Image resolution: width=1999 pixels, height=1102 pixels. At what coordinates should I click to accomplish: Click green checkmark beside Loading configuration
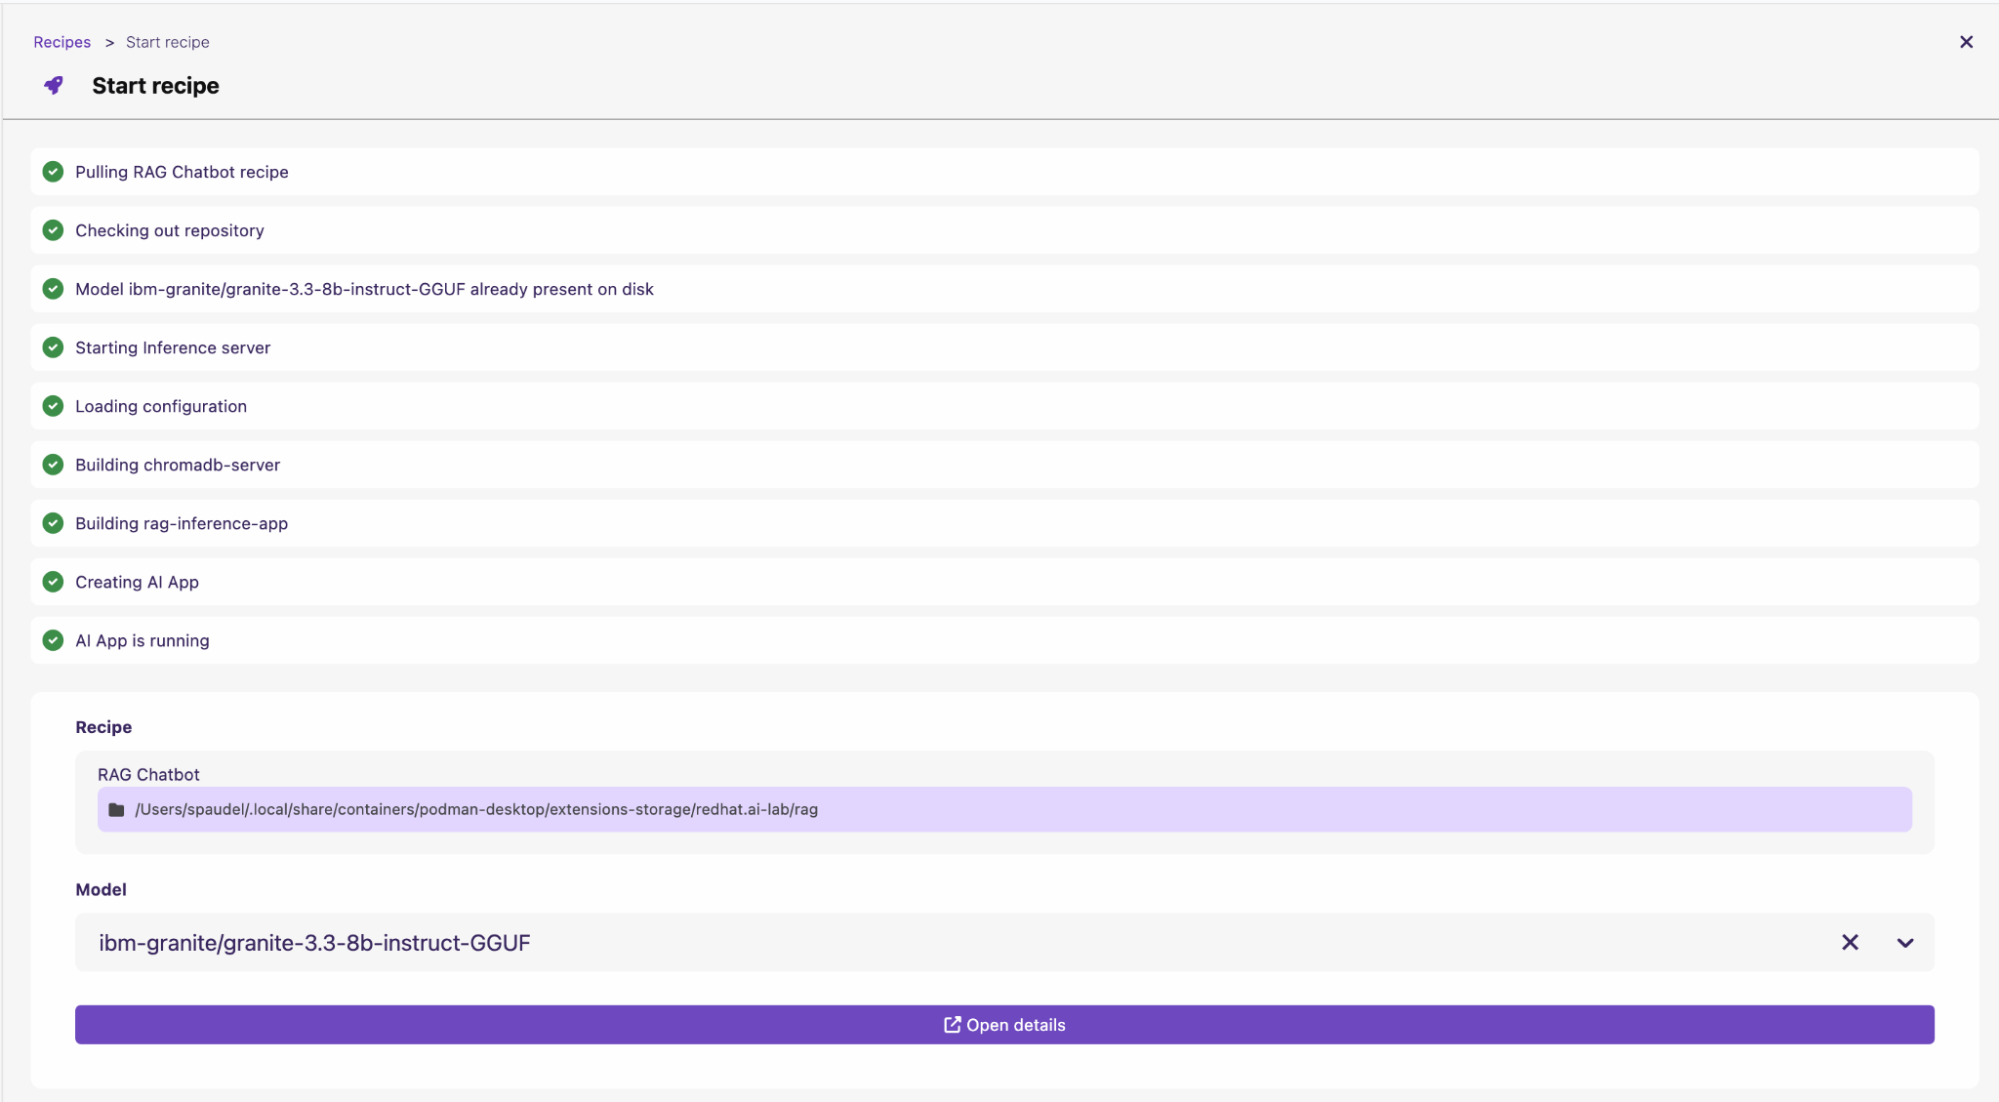53,406
